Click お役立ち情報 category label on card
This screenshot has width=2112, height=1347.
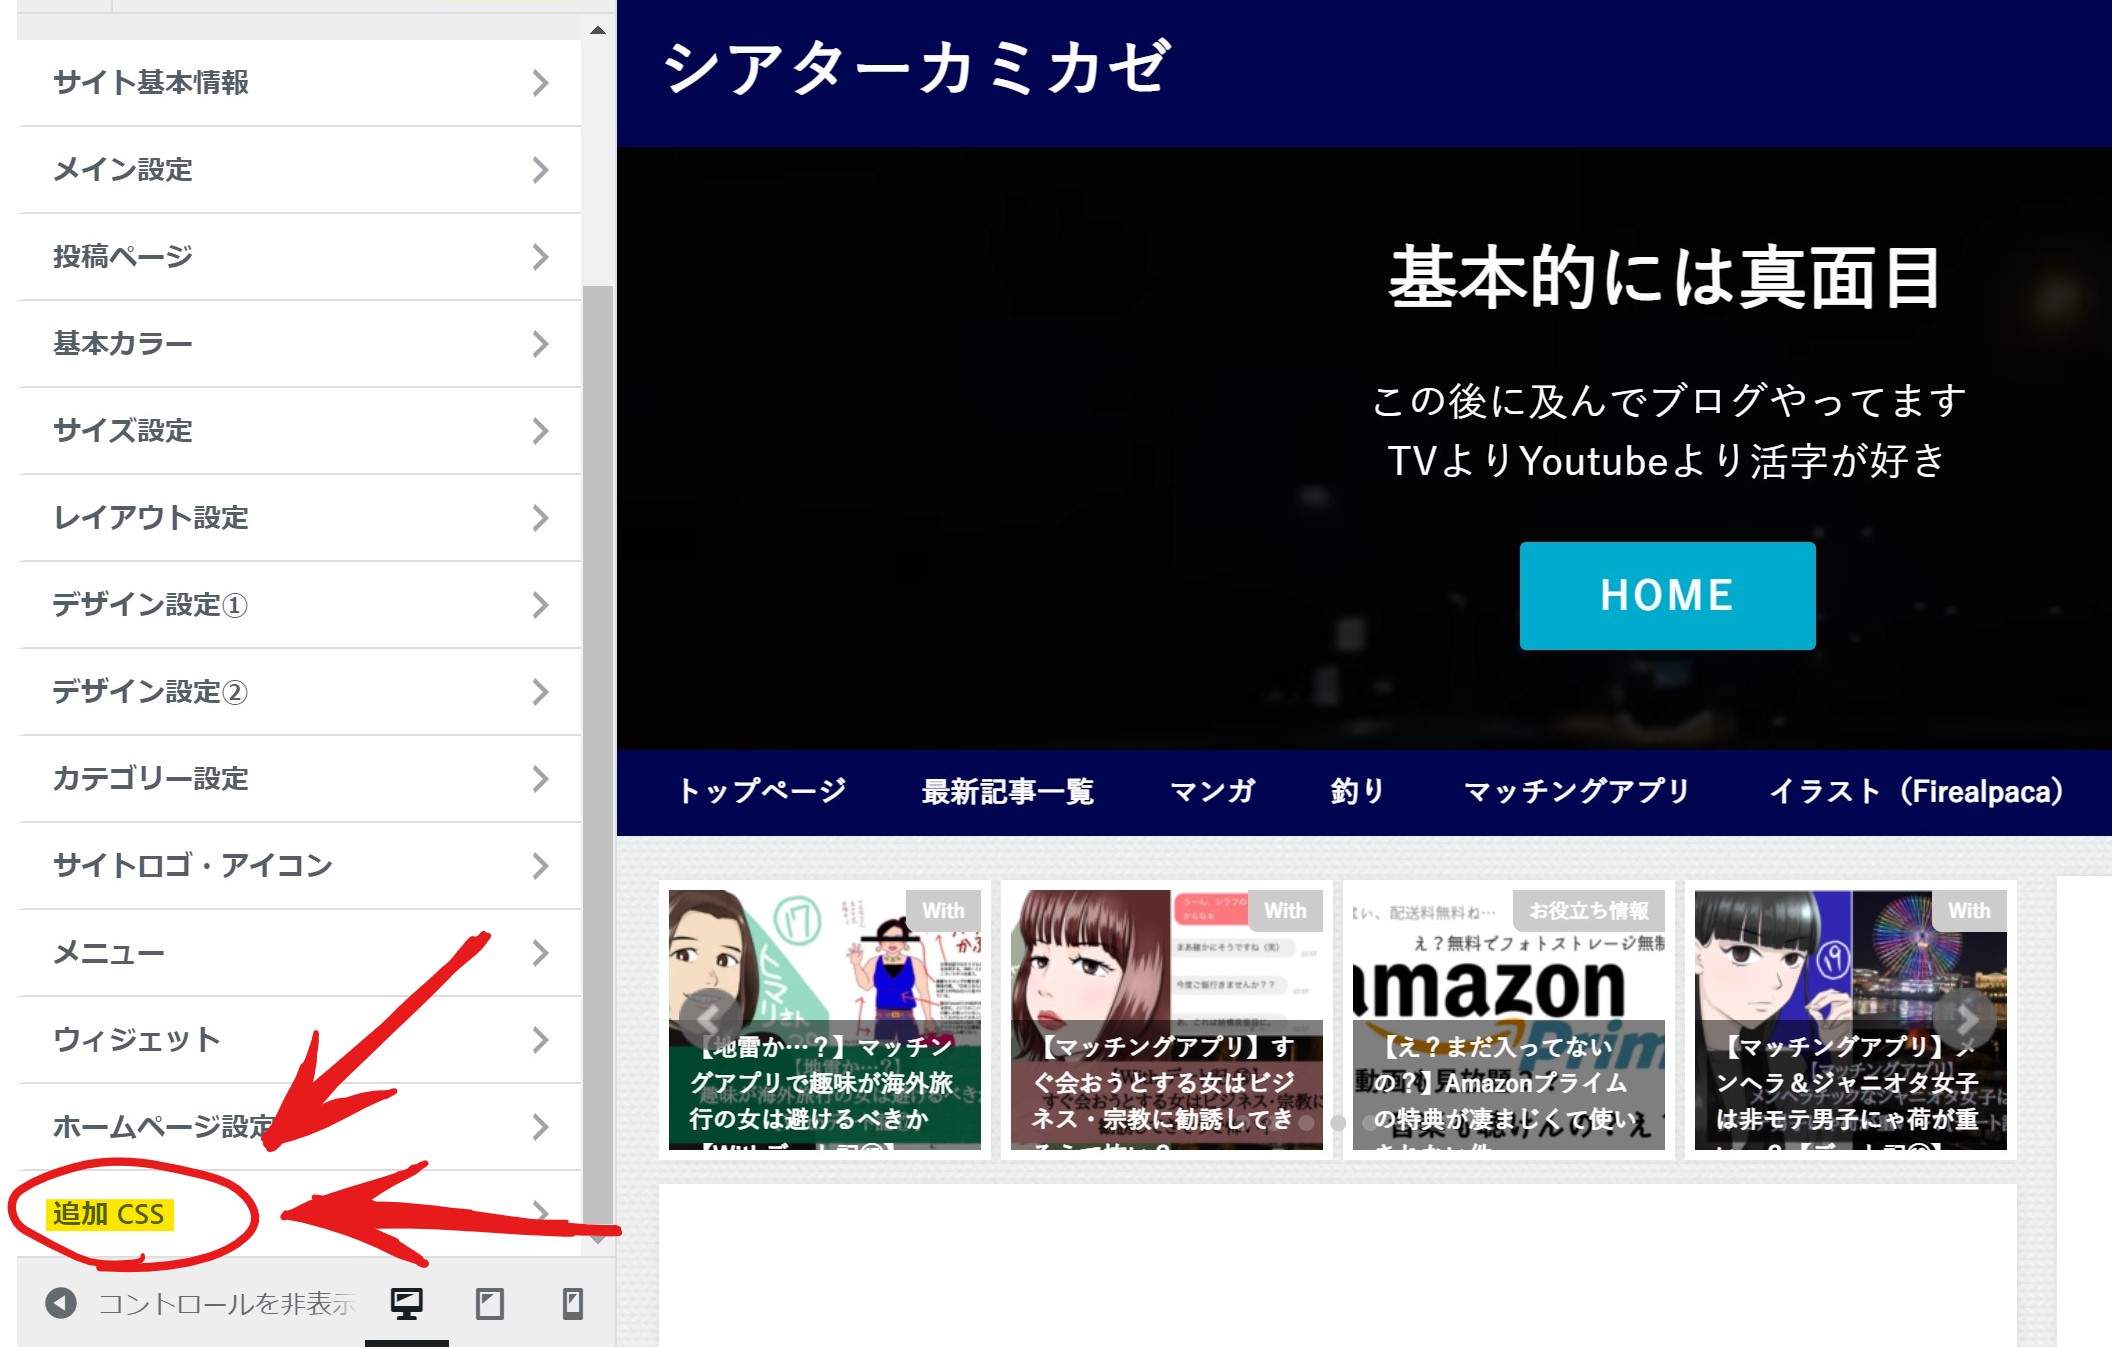click(x=1588, y=911)
